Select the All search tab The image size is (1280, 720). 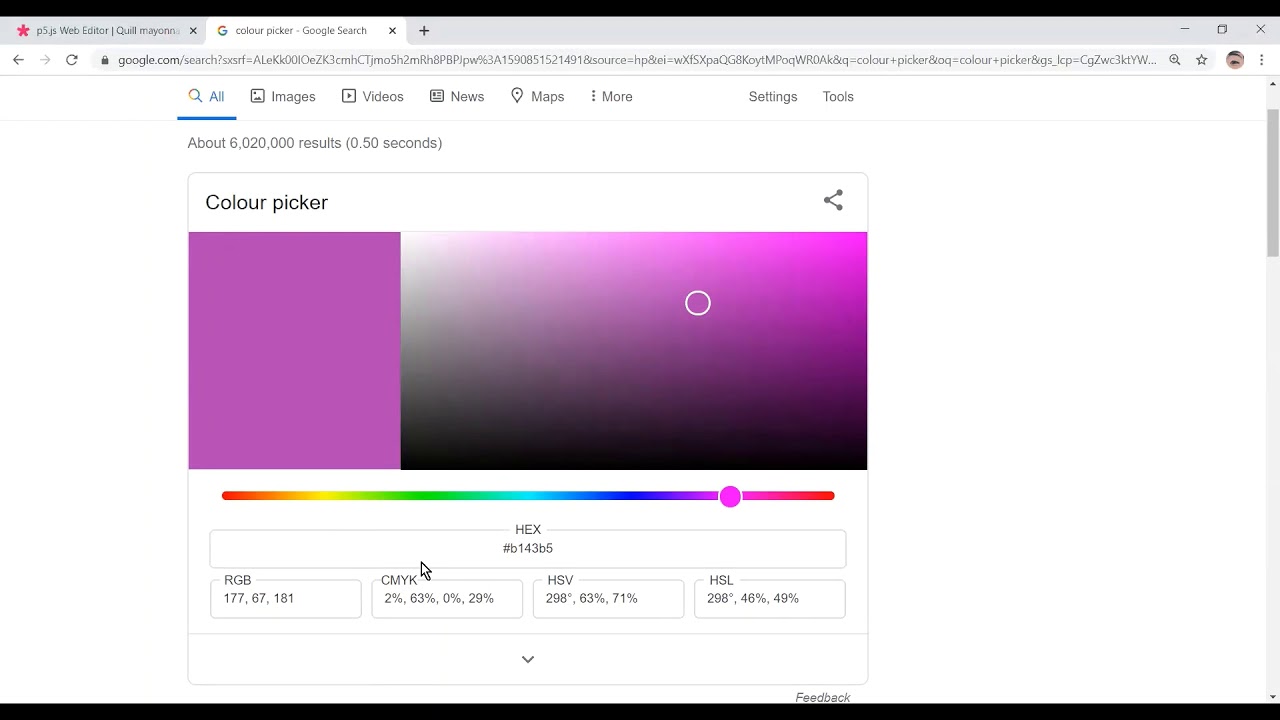206,97
